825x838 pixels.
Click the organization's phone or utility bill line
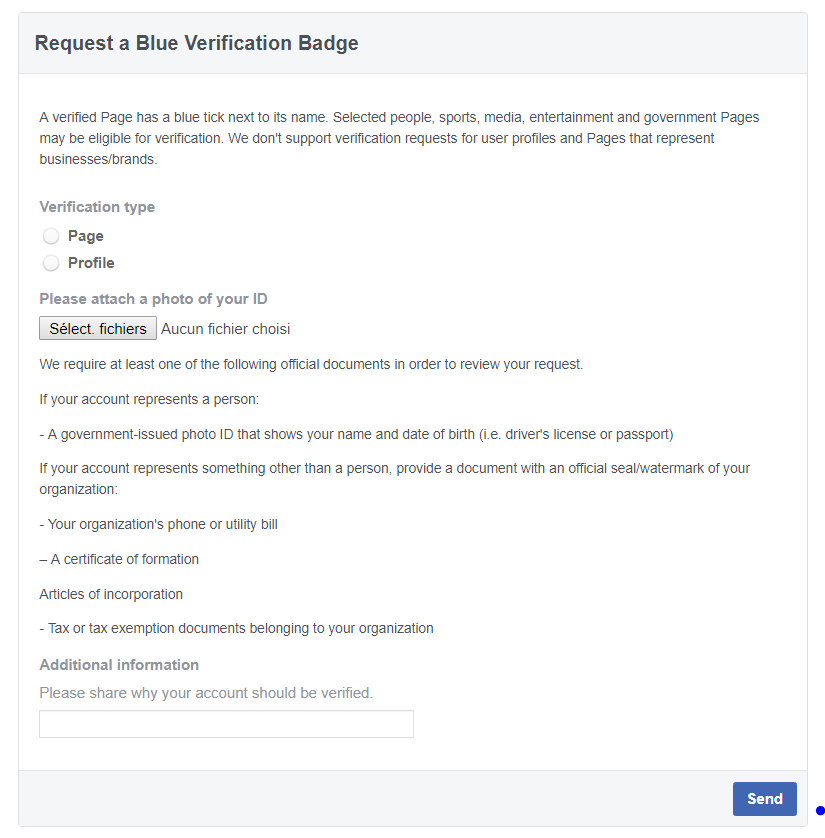pyautogui.click(x=159, y=524)
